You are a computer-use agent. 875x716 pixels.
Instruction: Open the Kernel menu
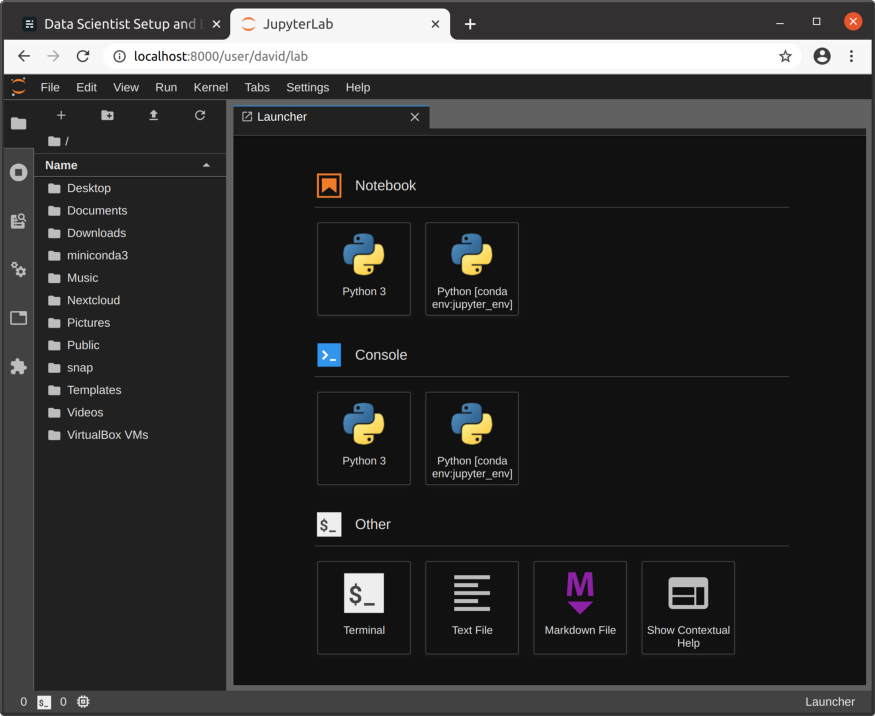coord(210,87)
